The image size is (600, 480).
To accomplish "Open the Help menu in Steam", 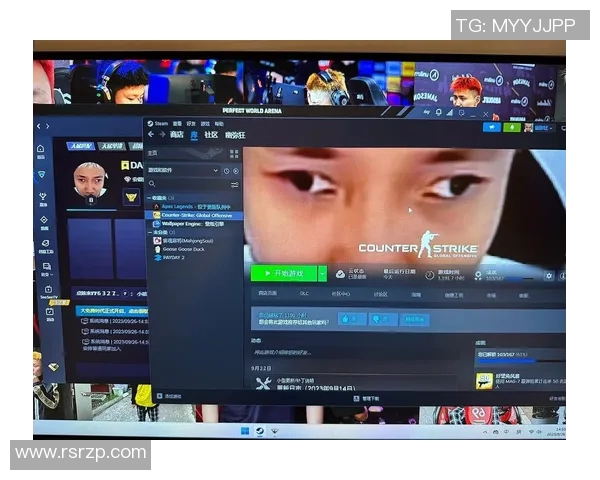I will pos(219,124).
